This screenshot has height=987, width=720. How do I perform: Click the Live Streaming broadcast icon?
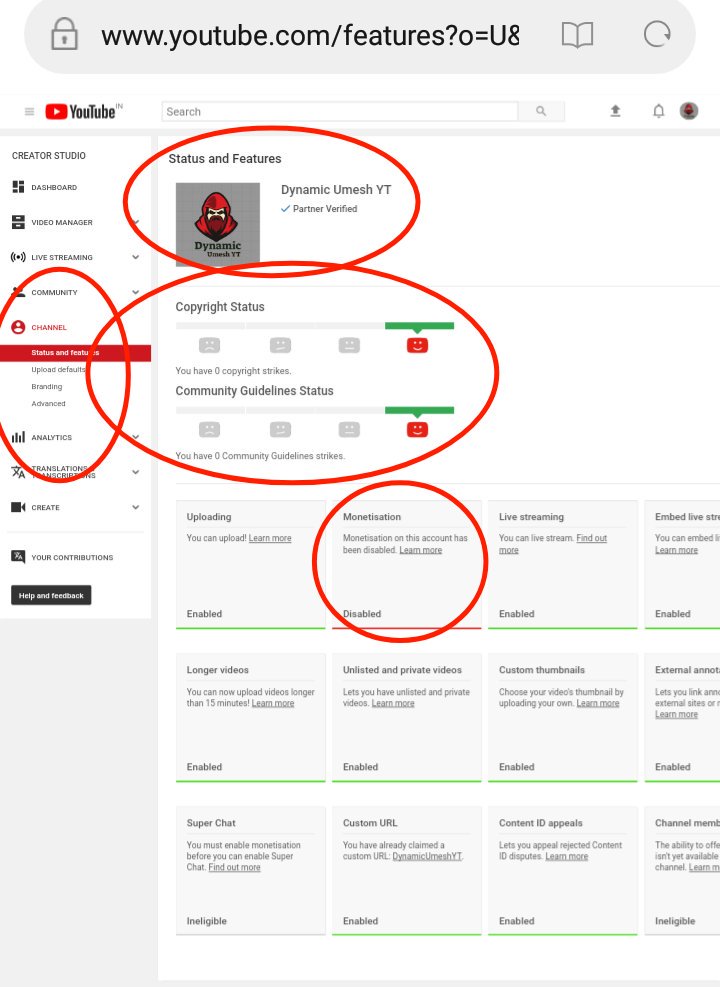(x=18, y=257)
